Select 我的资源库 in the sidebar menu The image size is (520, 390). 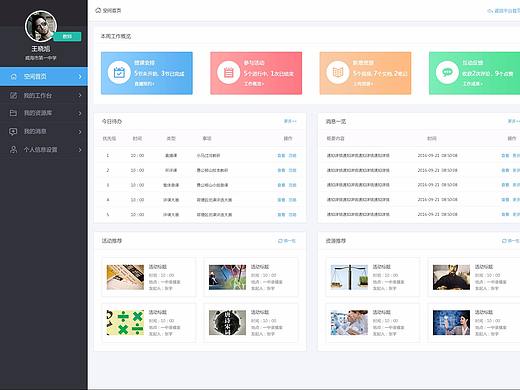point(44,113)
